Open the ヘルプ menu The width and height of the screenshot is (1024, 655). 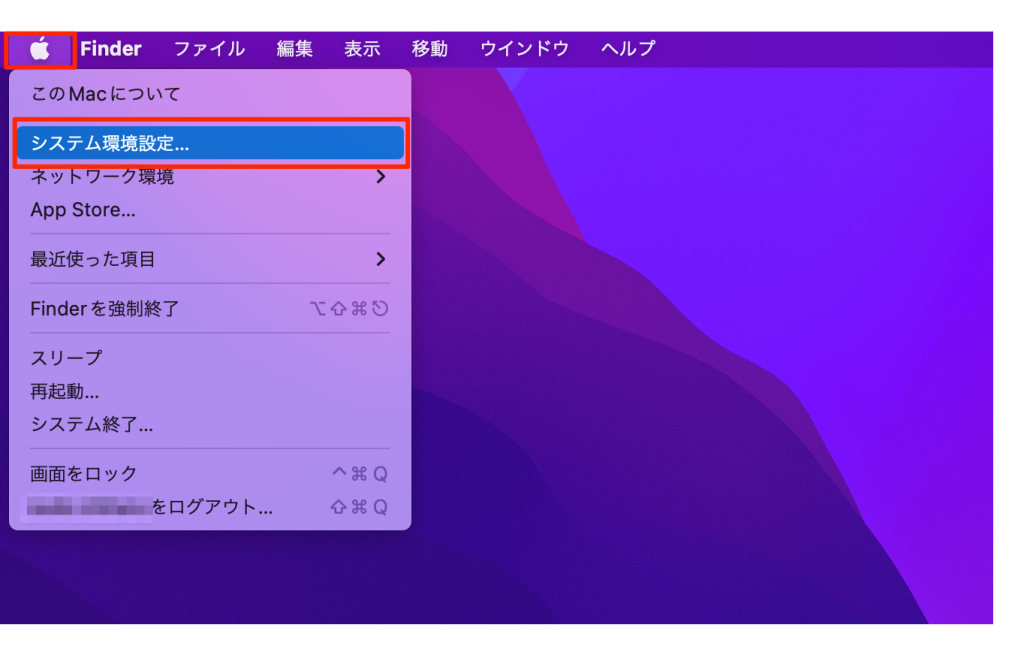pos(628,49)
